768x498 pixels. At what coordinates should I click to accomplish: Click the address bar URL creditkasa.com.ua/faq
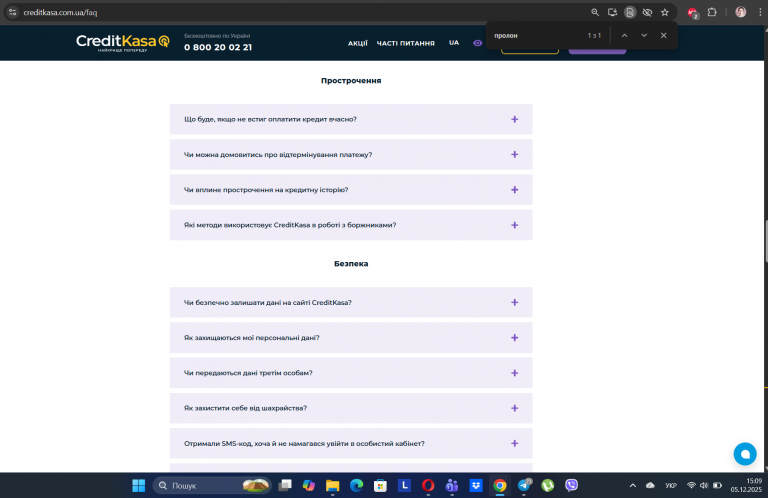pos(60,12)
